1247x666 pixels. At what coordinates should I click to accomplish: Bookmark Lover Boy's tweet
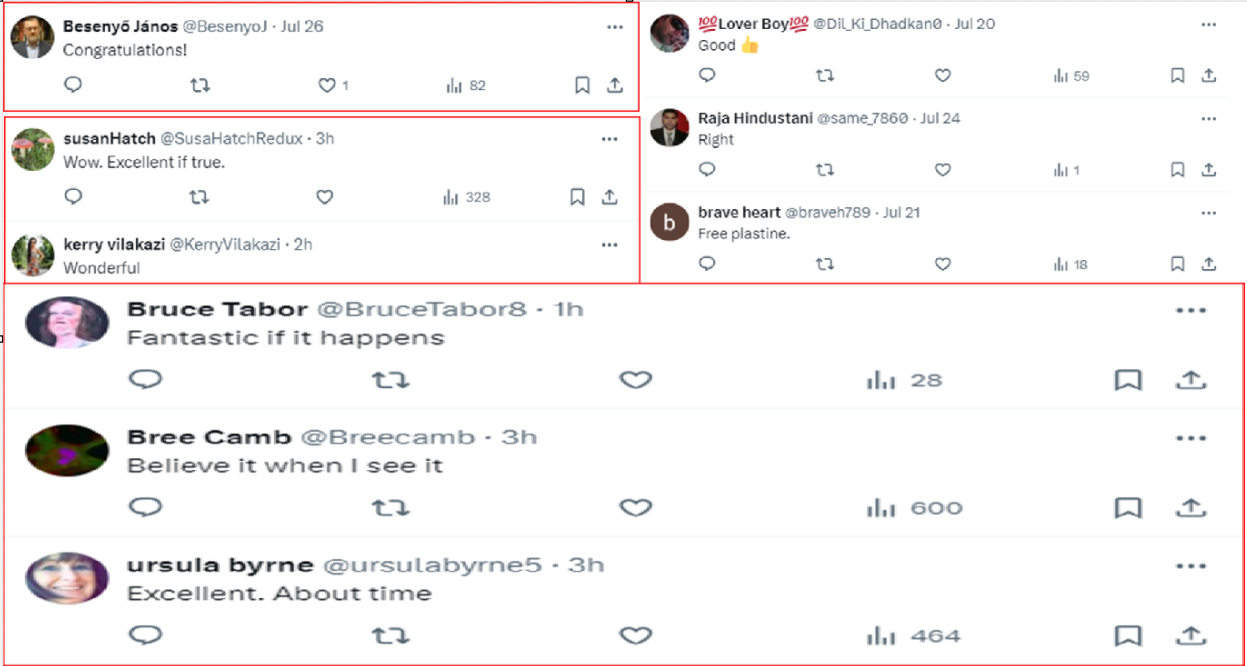pos(1177,75)
